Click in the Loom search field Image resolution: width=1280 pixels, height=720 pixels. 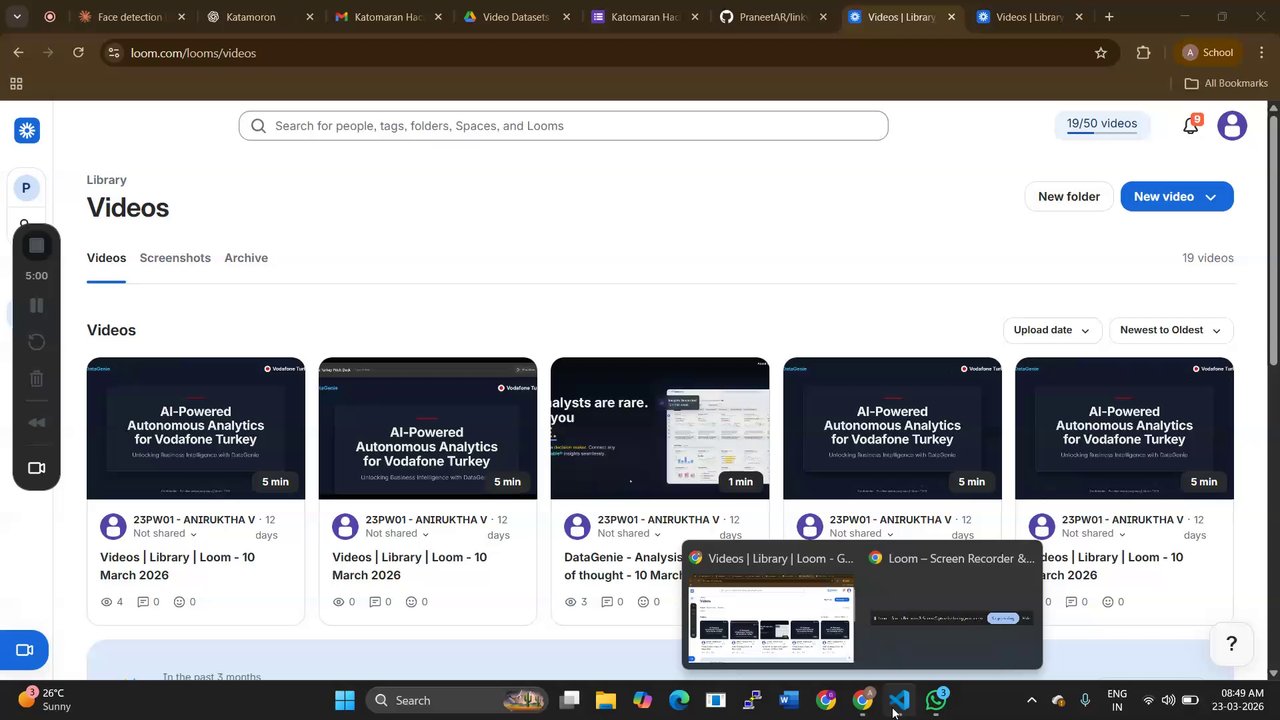click(563, 126)
